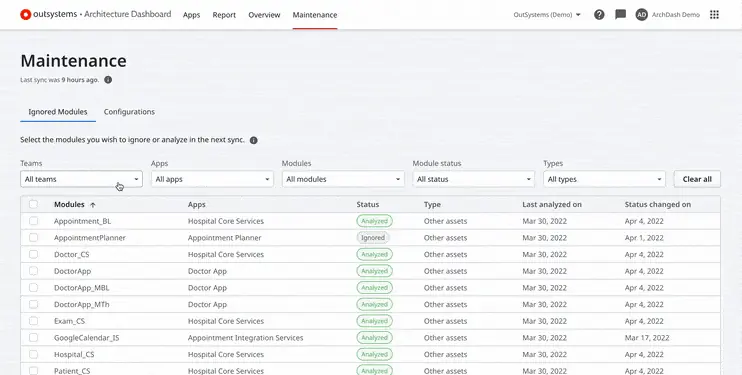
Task: Check the DoctorApp row checkbox
Action: pyautogui.click(x=33, y=271)
